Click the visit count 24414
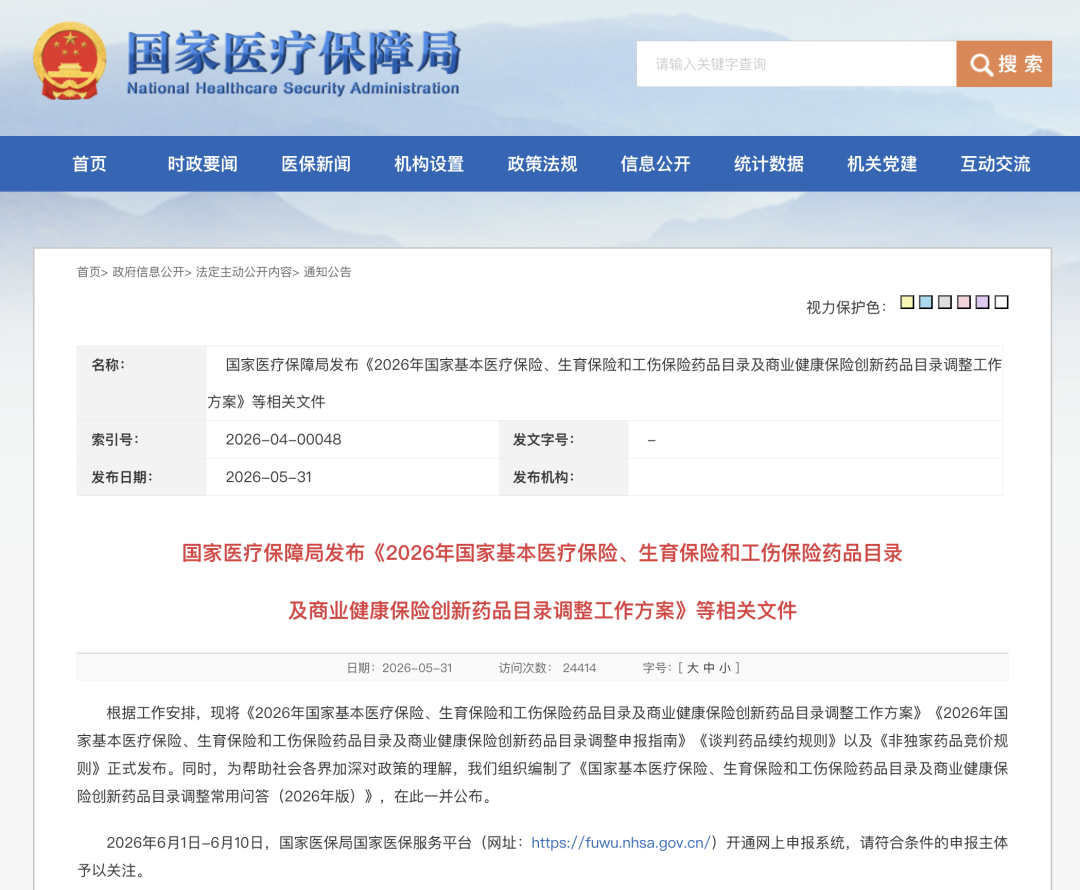 [x=579, y=668]
